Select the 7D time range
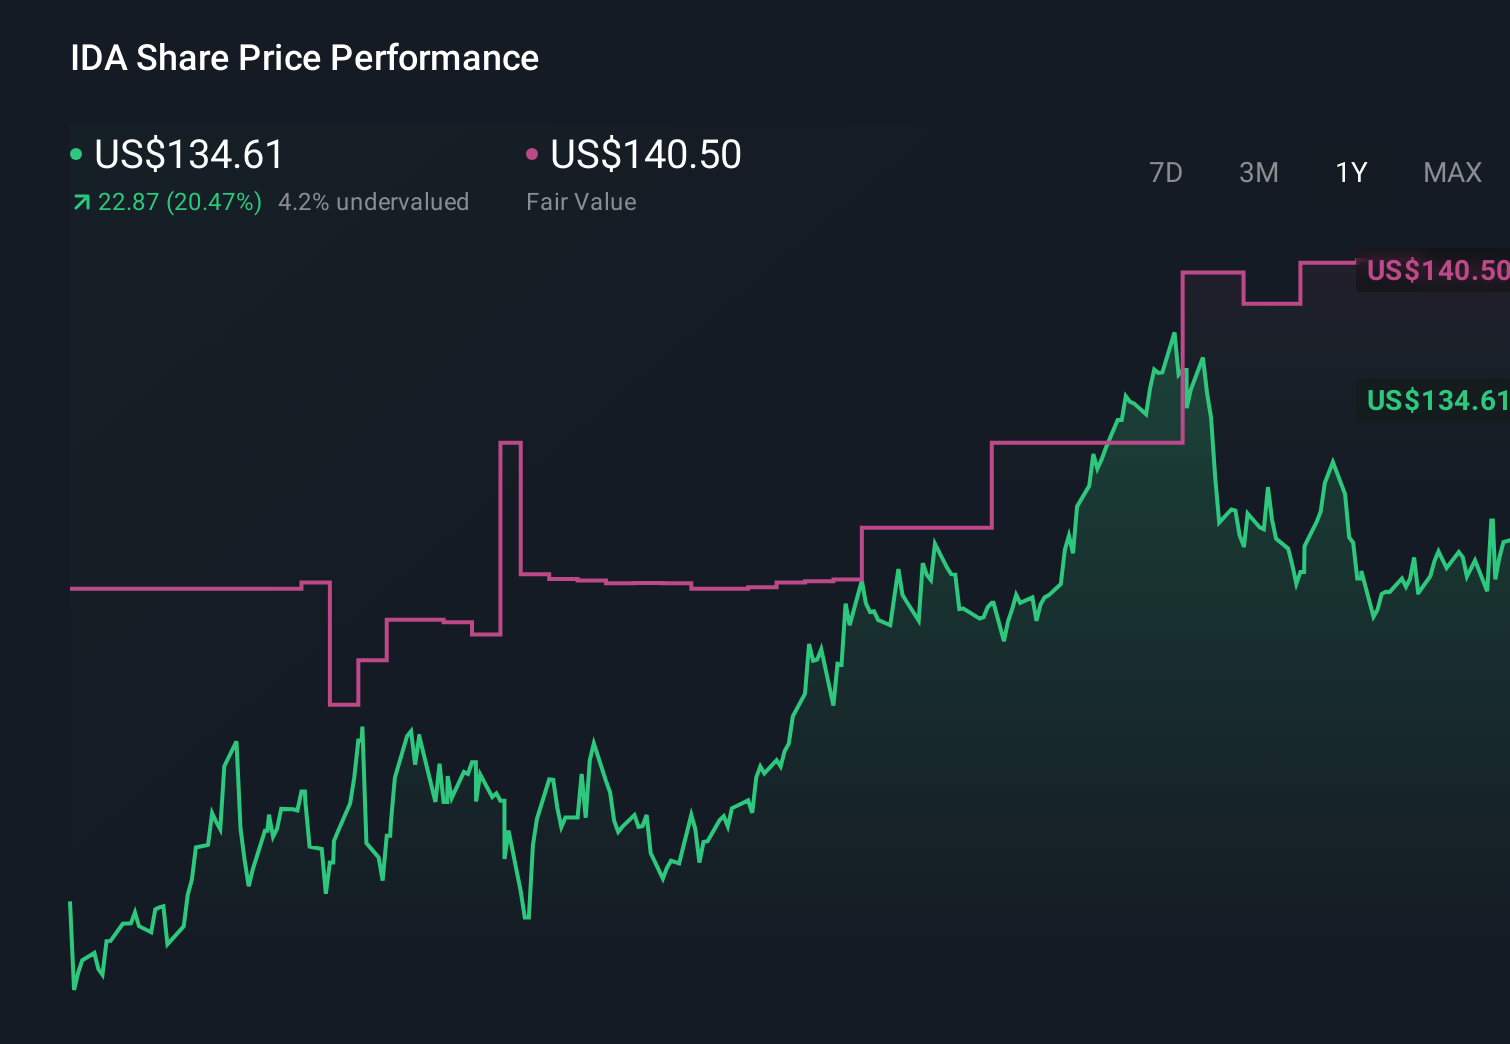This screenshot has width=1510, height=1044. (x=1166, y=172)
